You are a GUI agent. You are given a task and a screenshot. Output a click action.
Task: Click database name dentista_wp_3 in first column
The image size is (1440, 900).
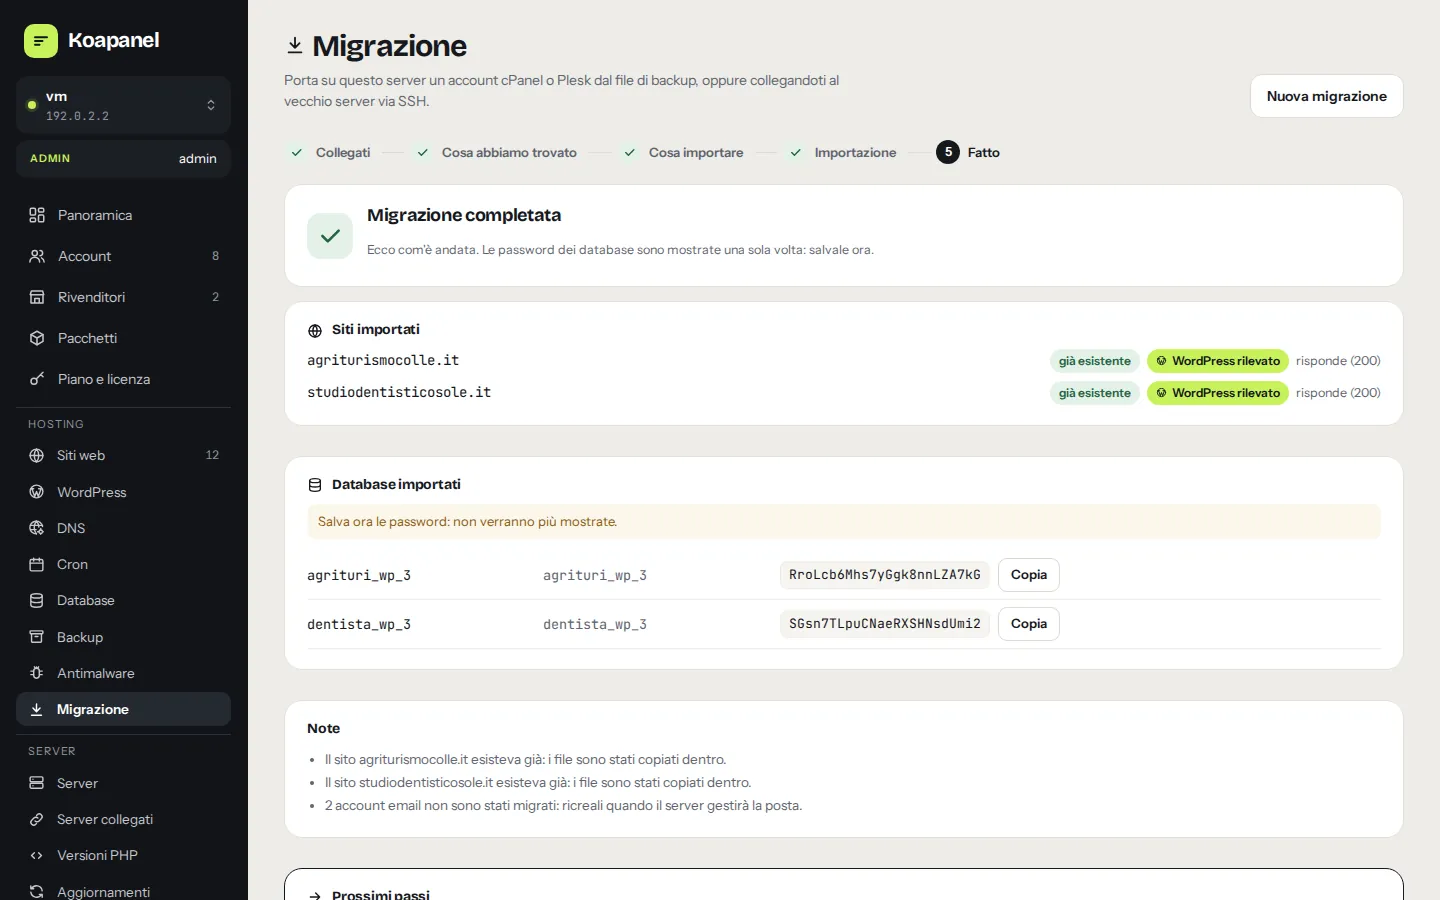point(359,625)
